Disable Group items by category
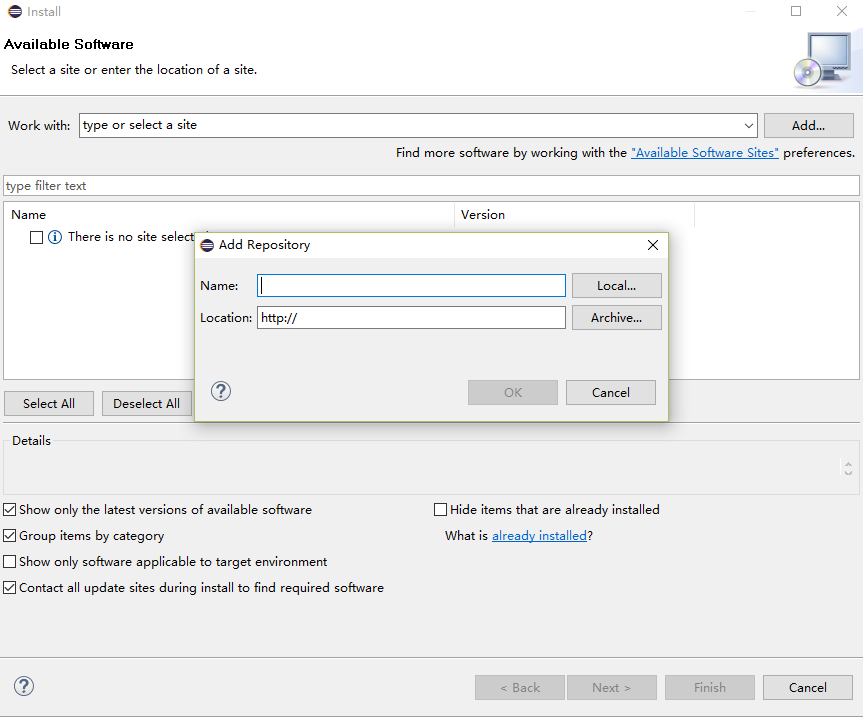Viewport: 863px width, 717px height. coord(9,535)
